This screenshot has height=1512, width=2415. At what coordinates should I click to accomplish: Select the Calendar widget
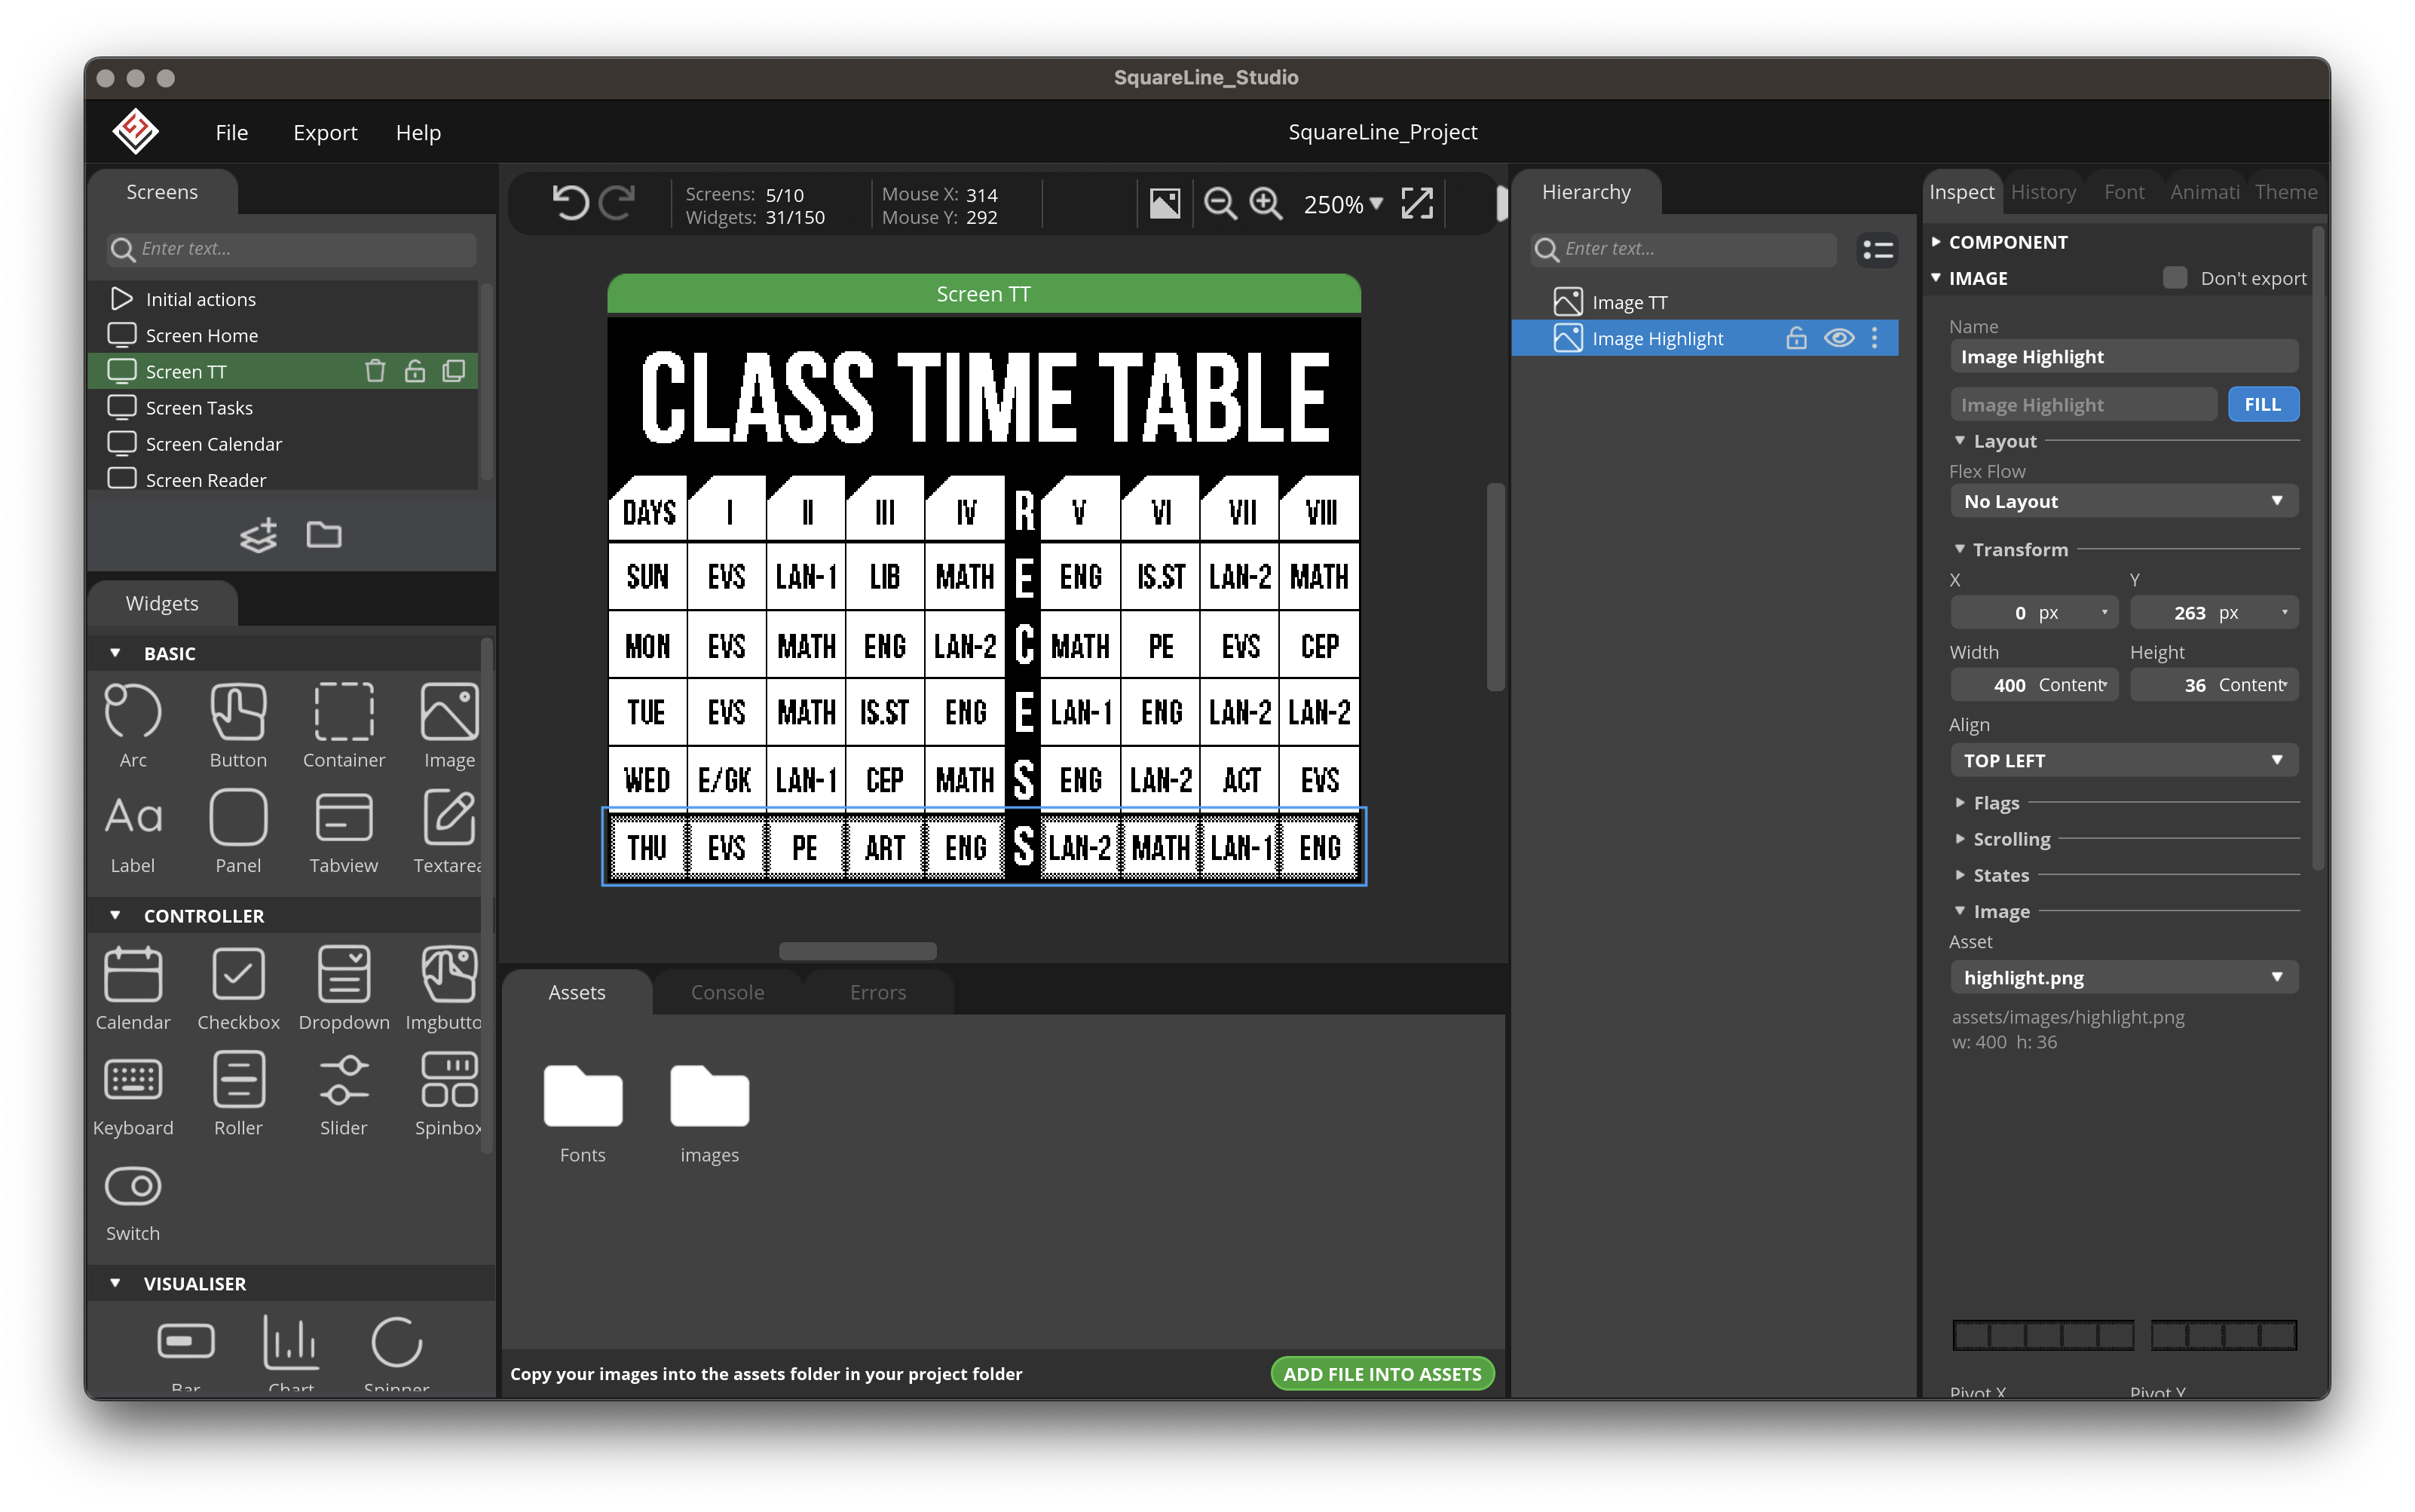click(x=133, y=987)
